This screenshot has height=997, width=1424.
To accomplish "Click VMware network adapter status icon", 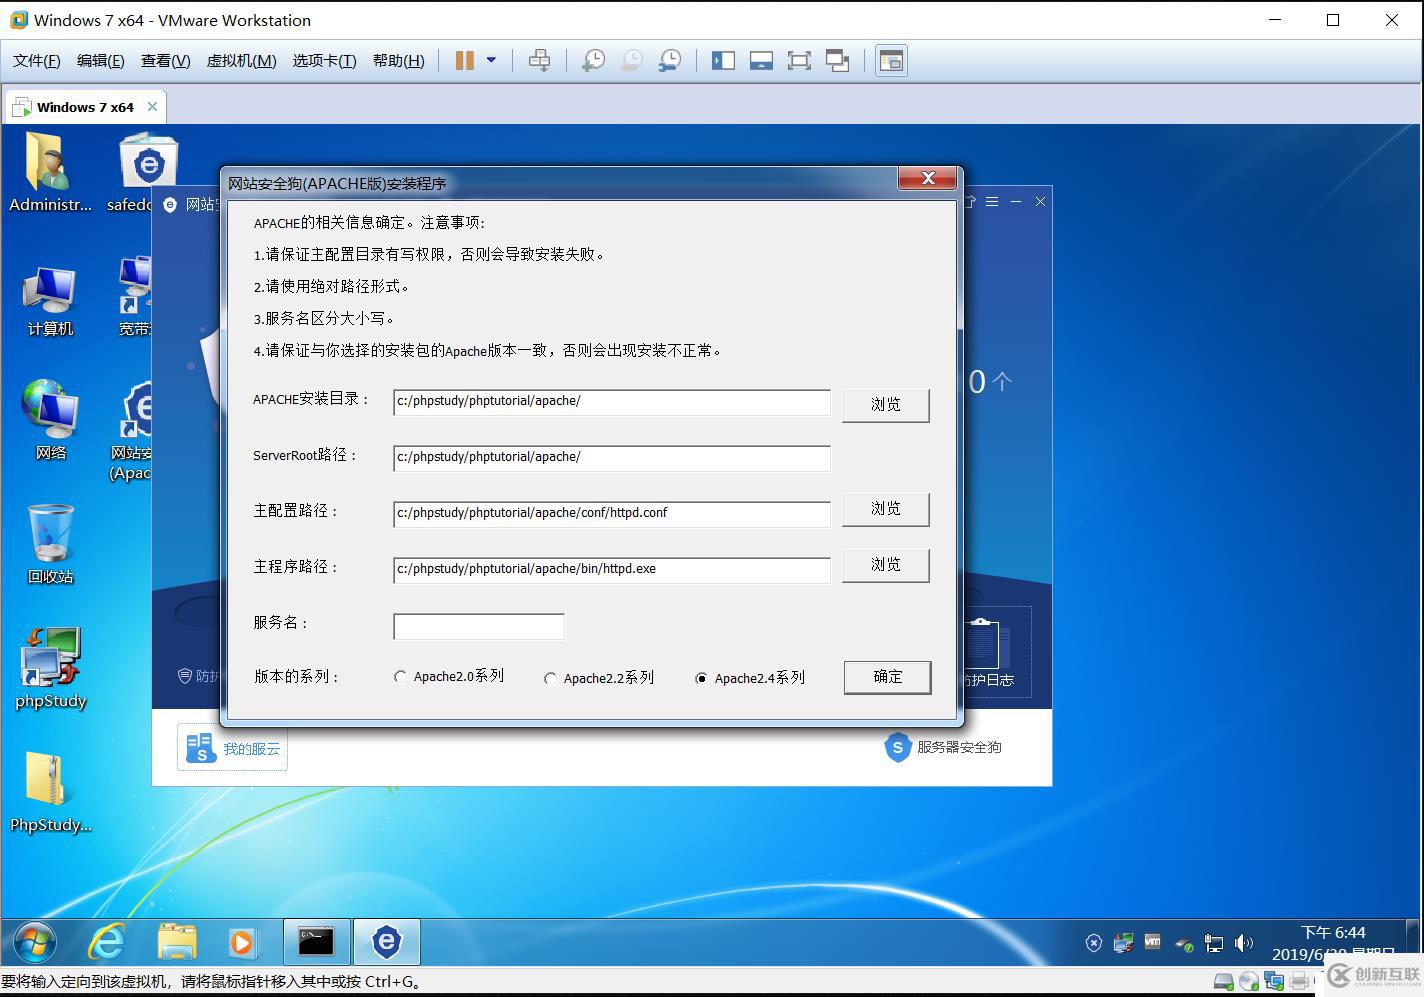I will coord(1275,981).
